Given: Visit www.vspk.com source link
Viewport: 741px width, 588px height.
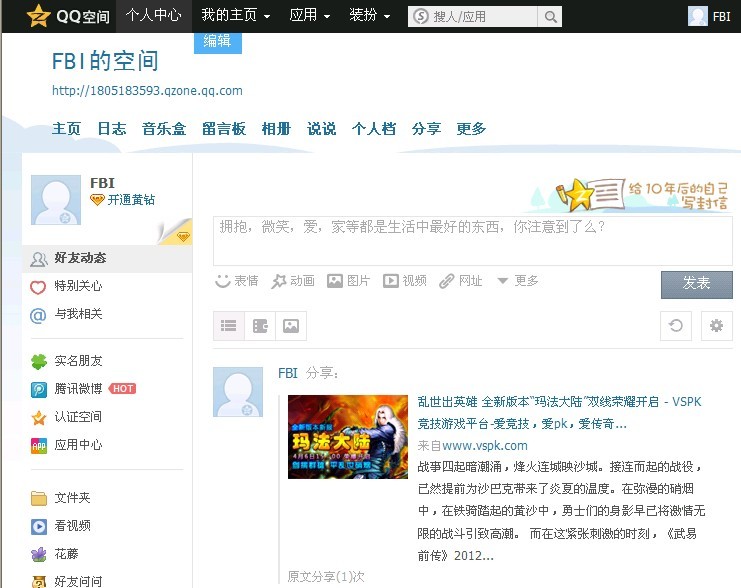Looking at the screenshot, I should pyautogui.click(x=485, y=445).
